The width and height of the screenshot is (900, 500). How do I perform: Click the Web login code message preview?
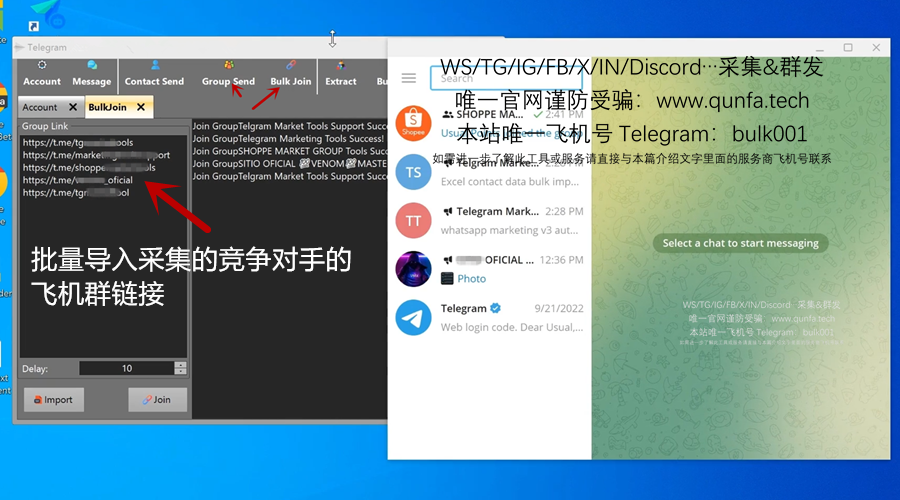(512, 327)
